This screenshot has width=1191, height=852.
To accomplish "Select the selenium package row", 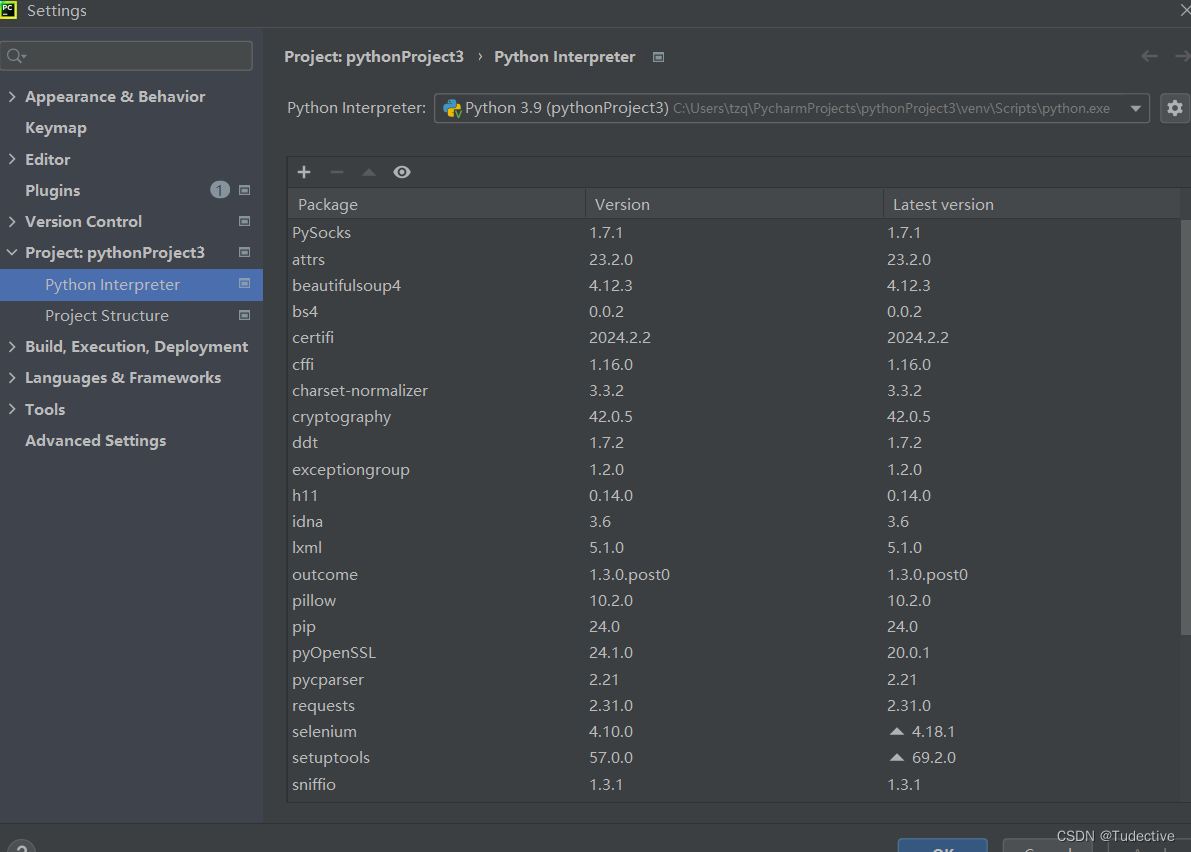I will pyautogui.click(x=734, y=731).
